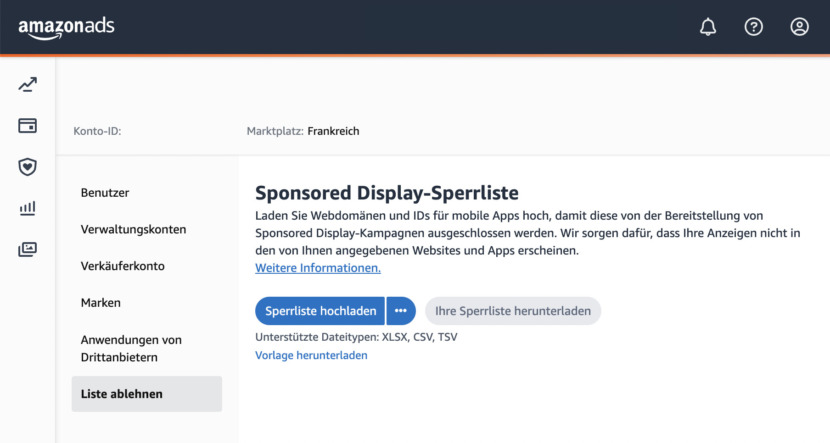Open the trending chart campaigns icon
This screenshot has width=830, height=443.
[28, 85]
